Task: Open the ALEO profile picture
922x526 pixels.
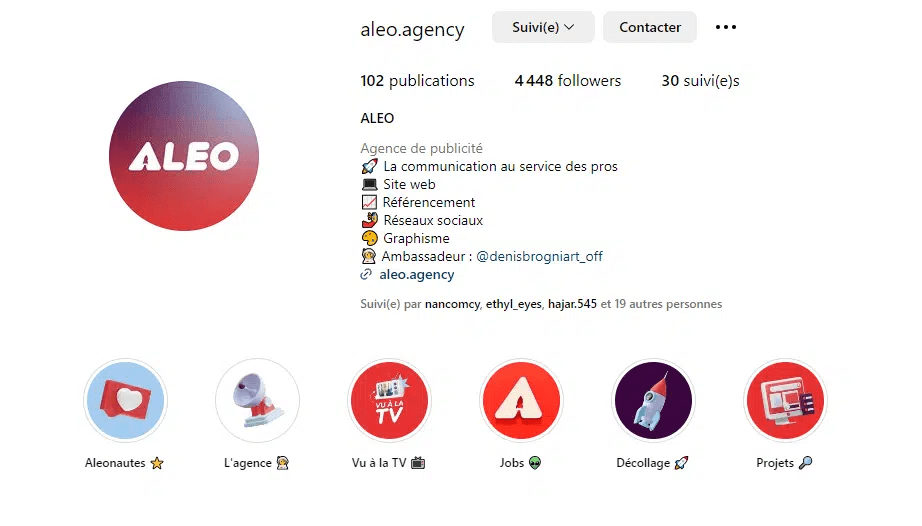Action: (184, 156)
